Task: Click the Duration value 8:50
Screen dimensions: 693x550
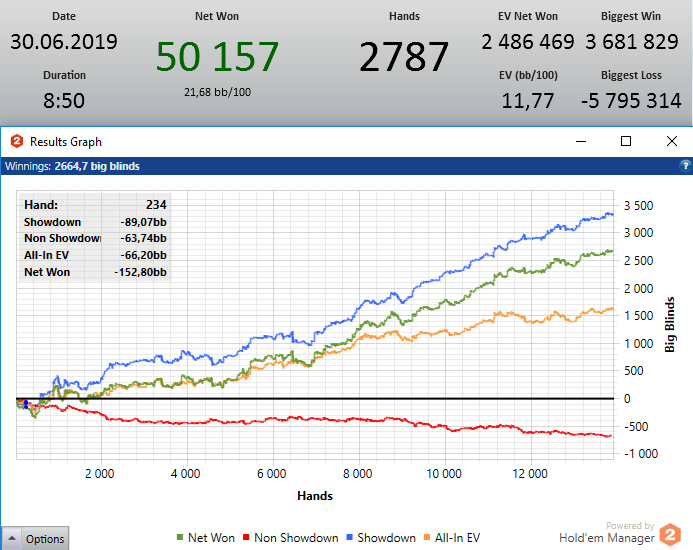Action: tap(64, 101)
